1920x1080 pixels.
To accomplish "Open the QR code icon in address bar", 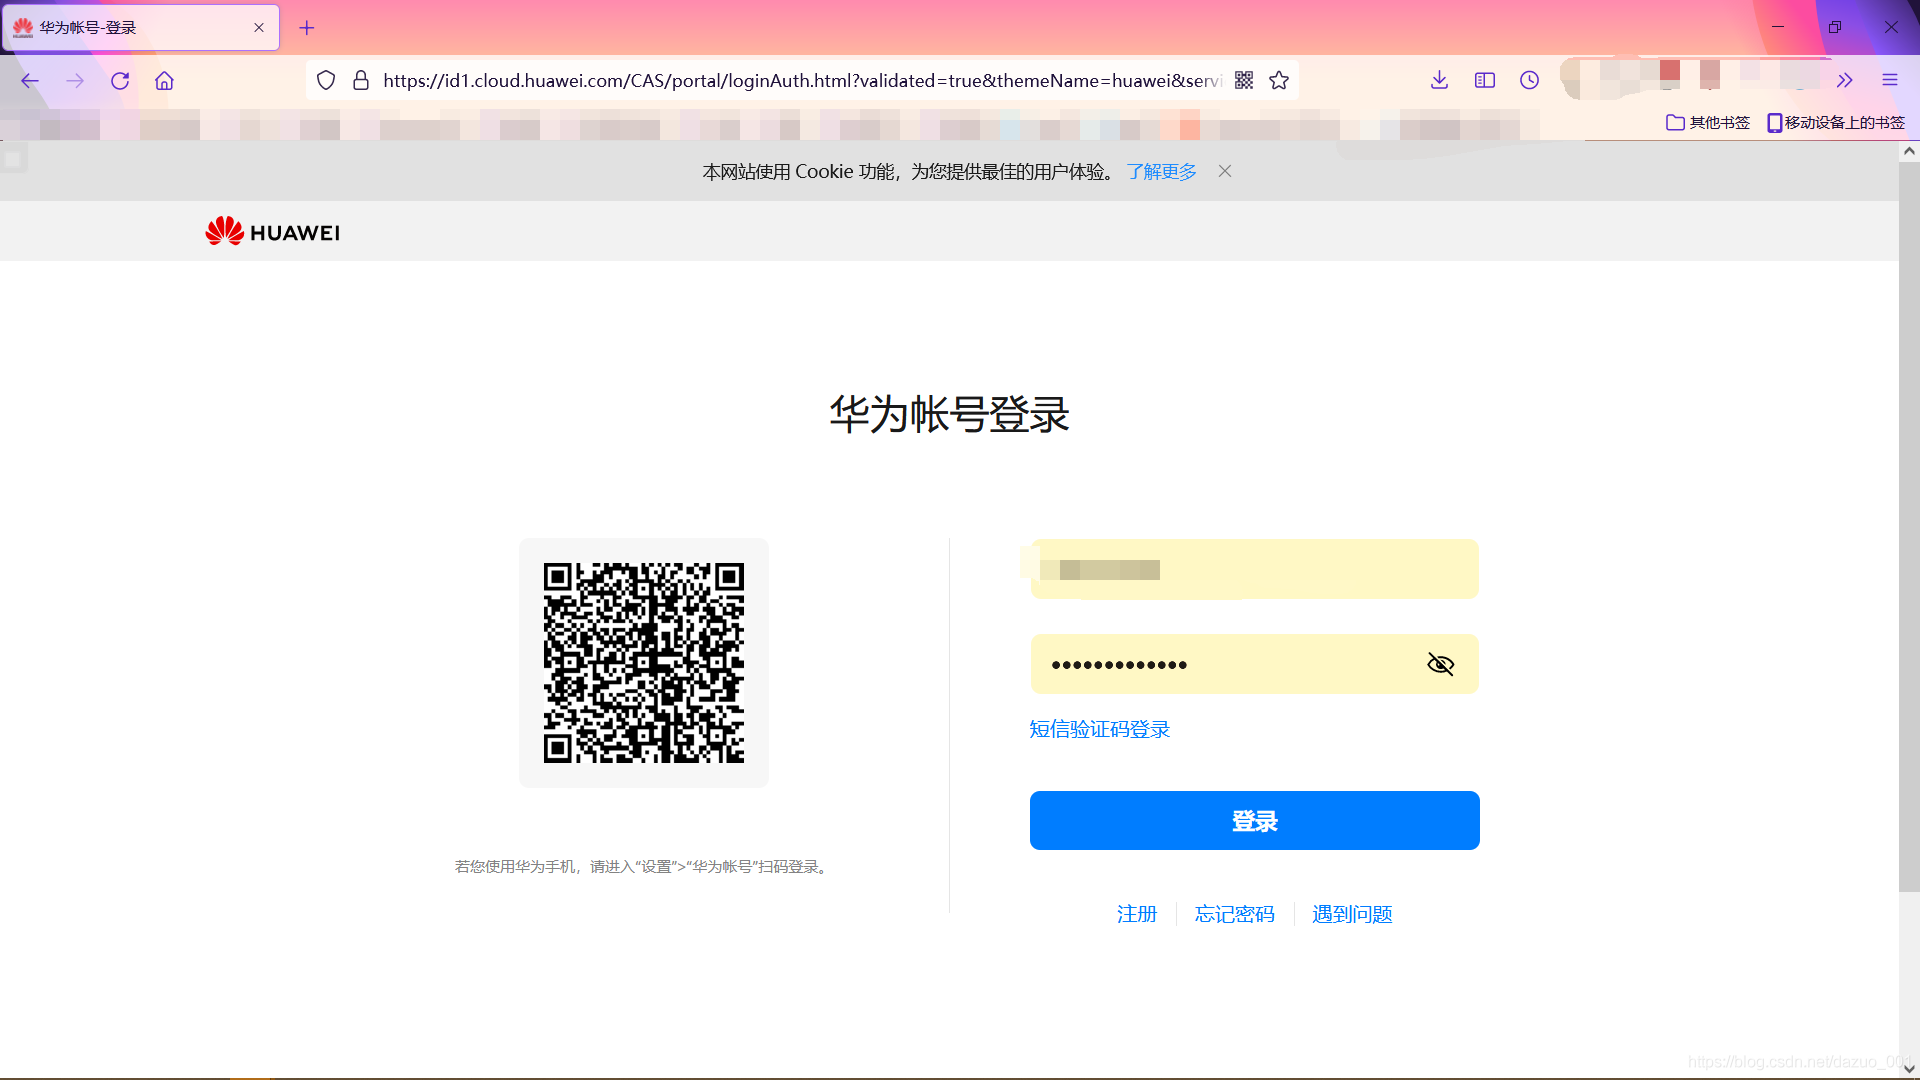I will [x=1244, y=80].
